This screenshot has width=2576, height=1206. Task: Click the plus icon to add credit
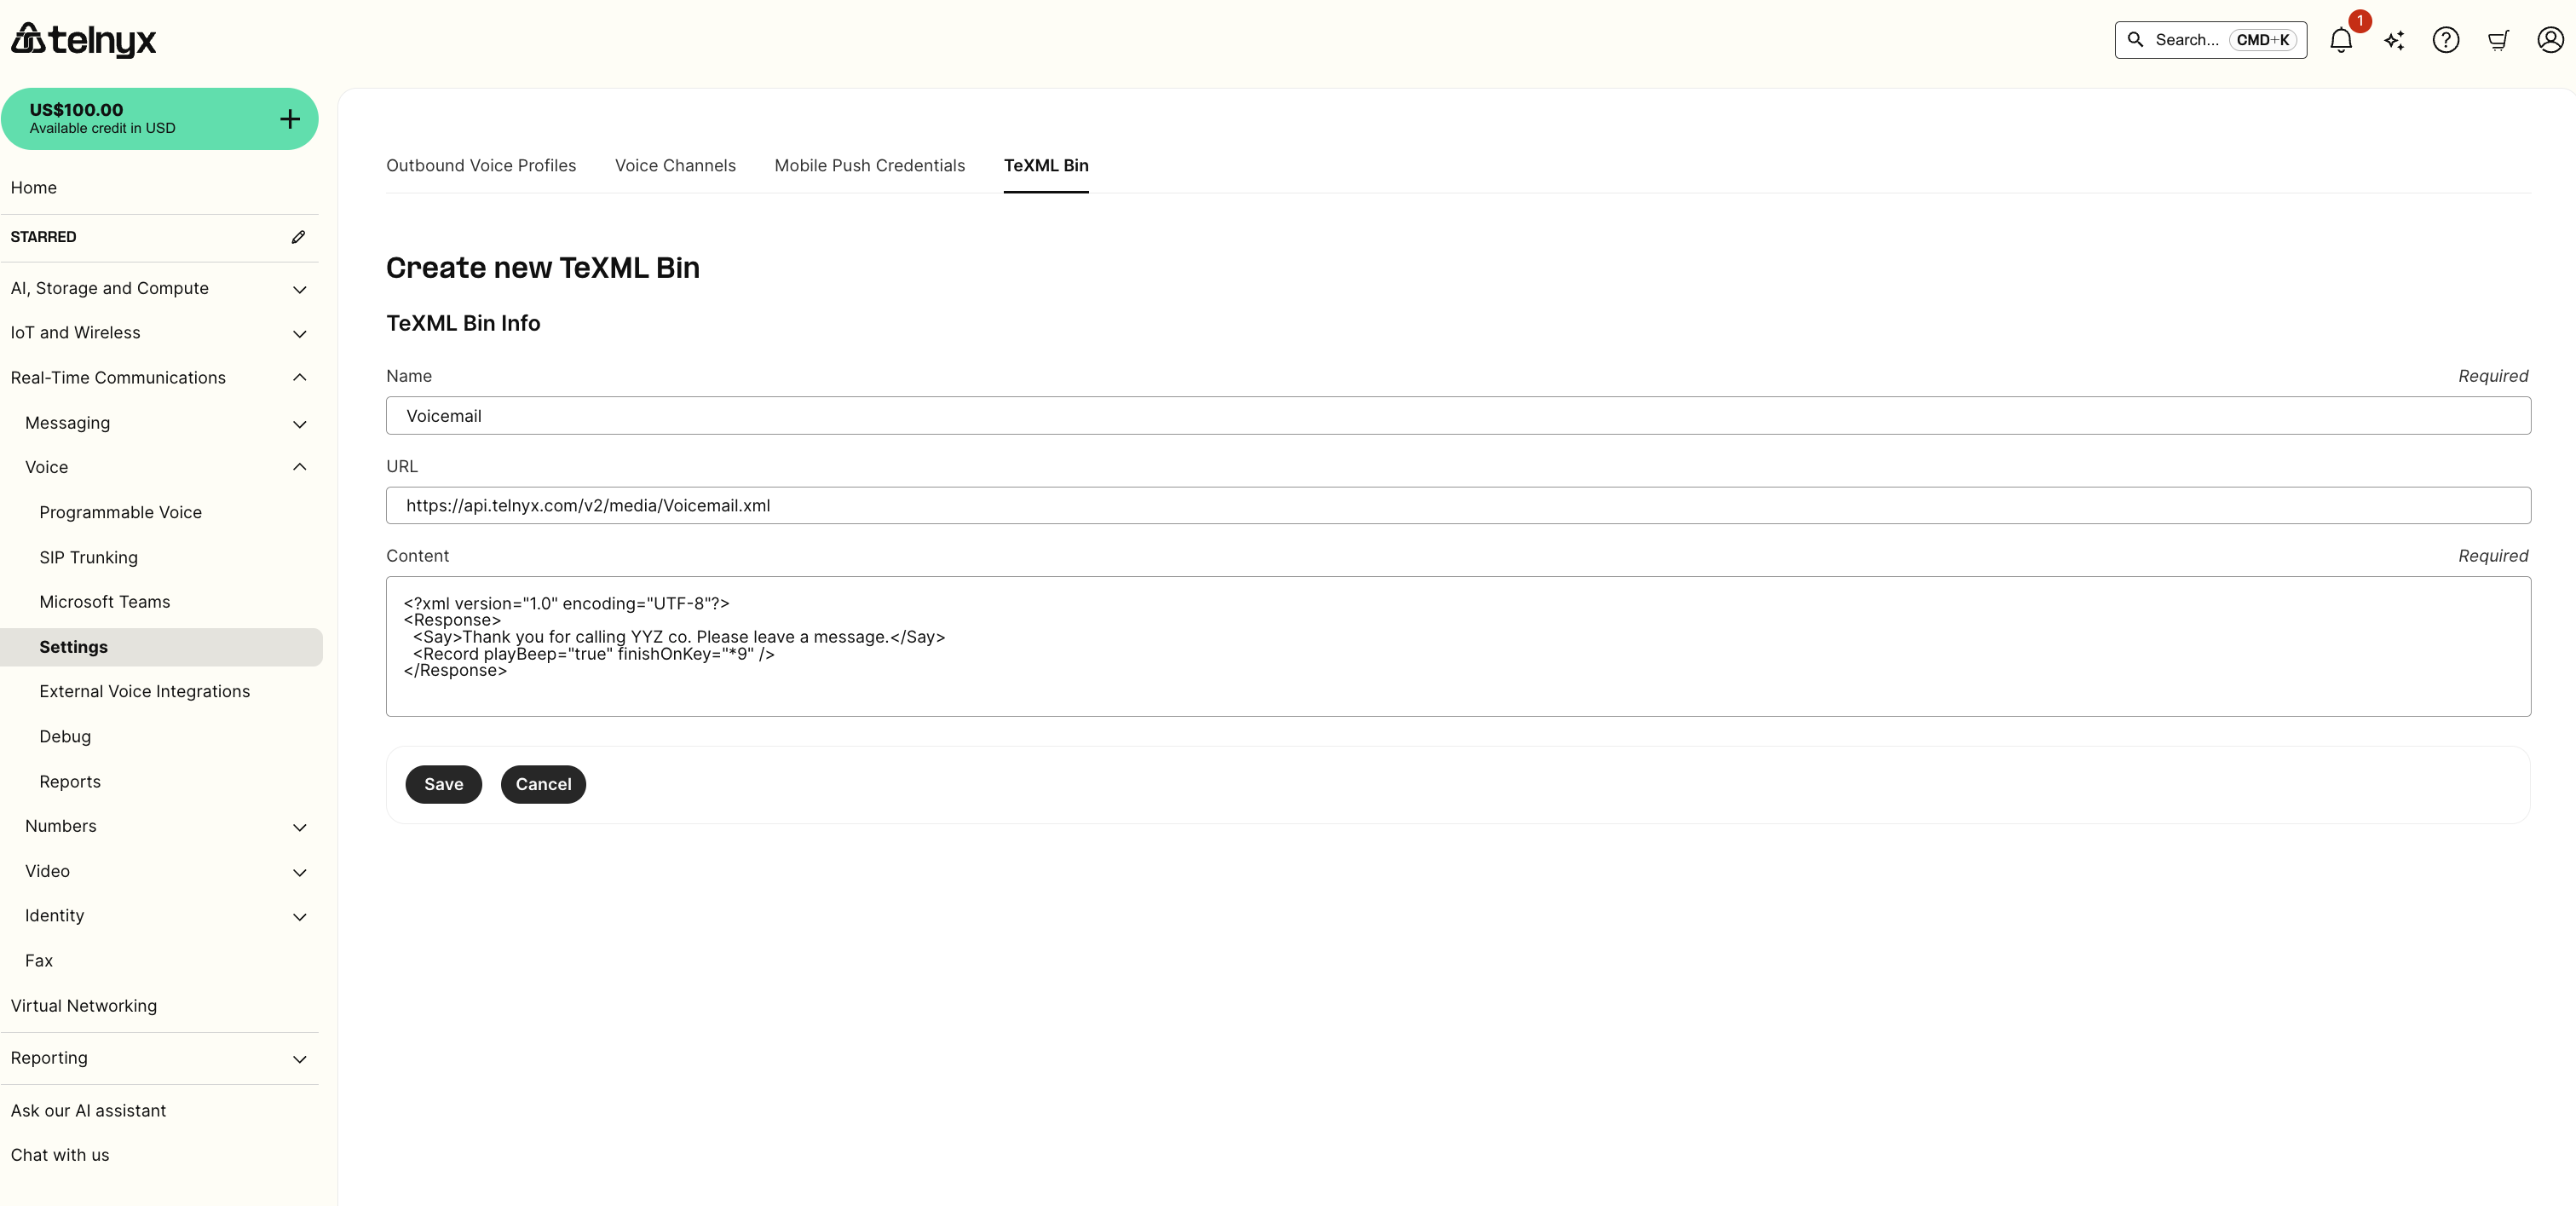[x=290, y=119]
